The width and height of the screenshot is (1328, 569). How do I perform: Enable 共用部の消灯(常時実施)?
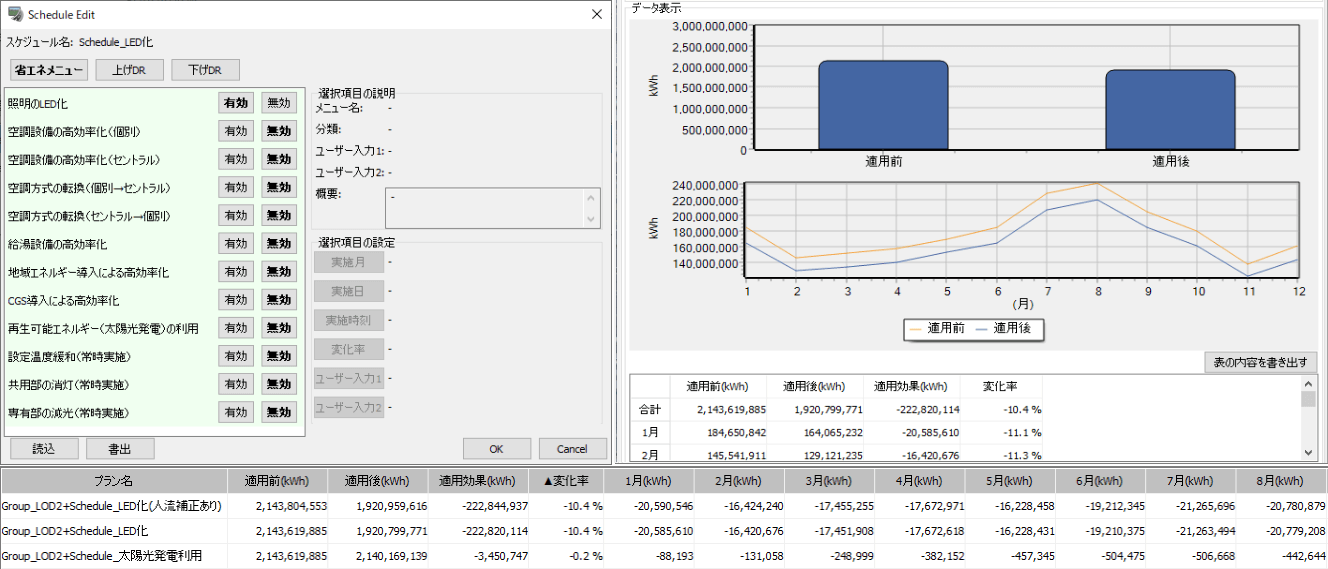[x=236, y=383]
